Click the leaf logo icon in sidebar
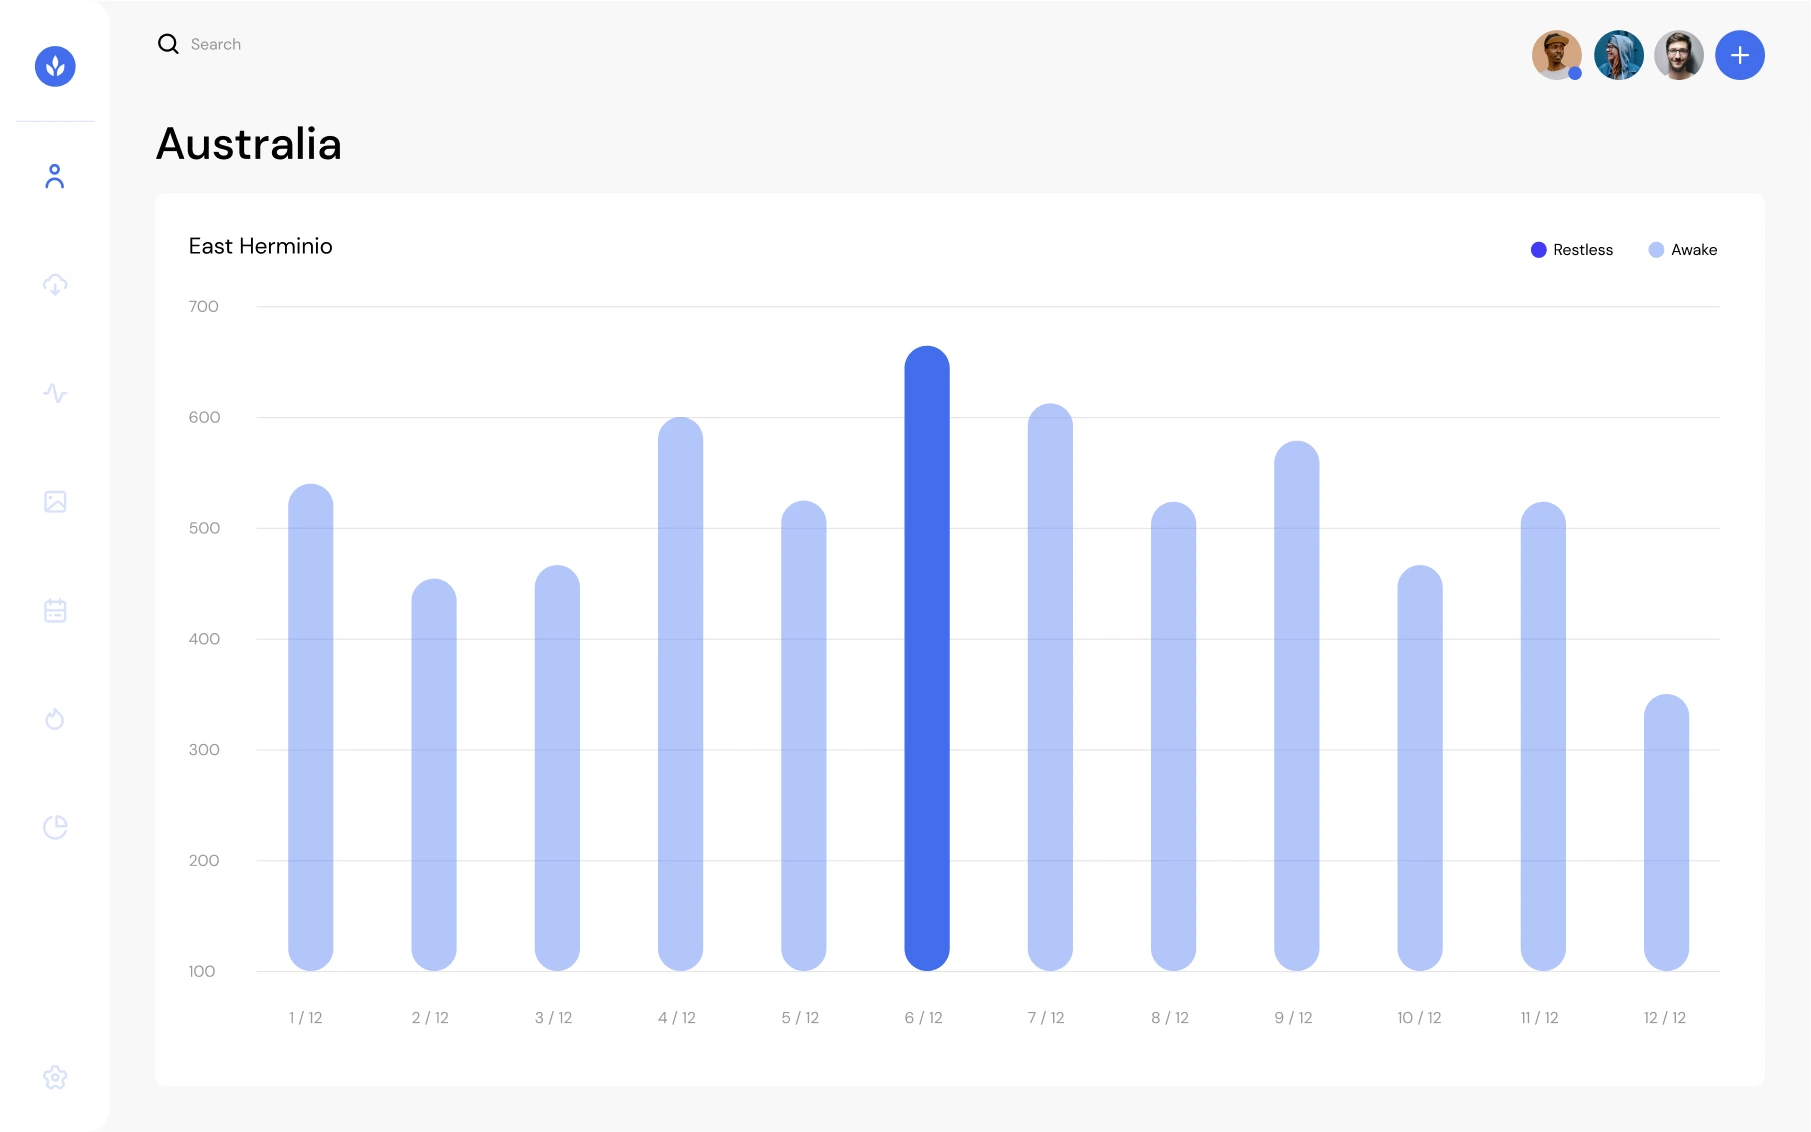The height and width of the screenshot is (1132, 1811). (55, 66)
